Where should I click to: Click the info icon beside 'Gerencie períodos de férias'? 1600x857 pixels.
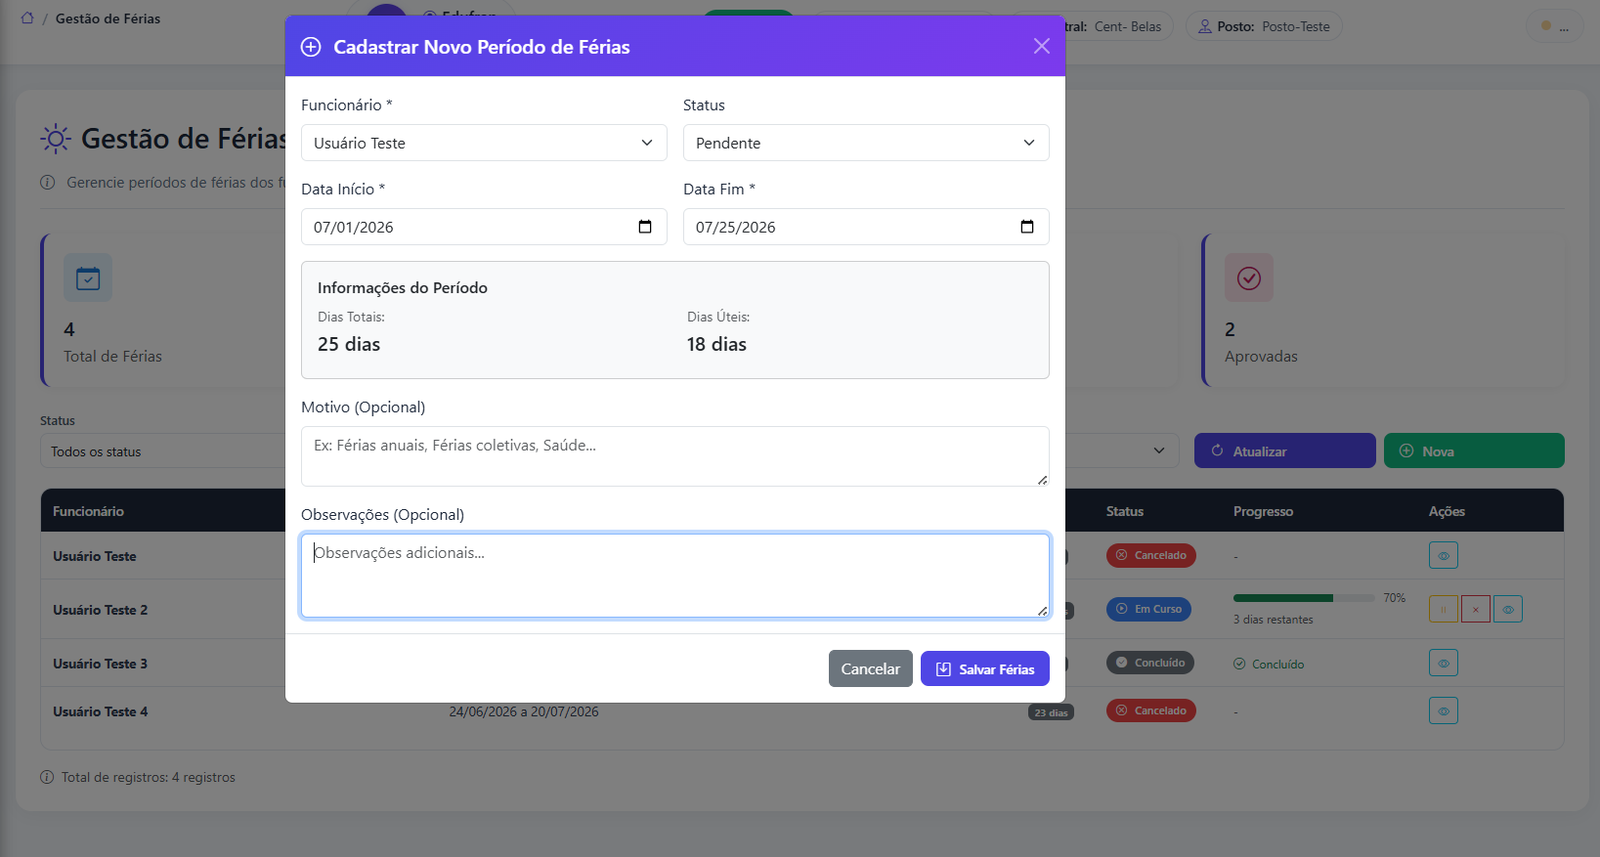[47, 182]
